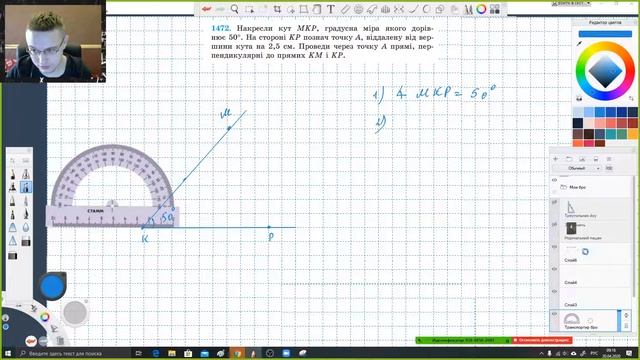Toggle visibility of the Слой3 layer
This screenshot has width=640, height=360.
click(554, 292)
